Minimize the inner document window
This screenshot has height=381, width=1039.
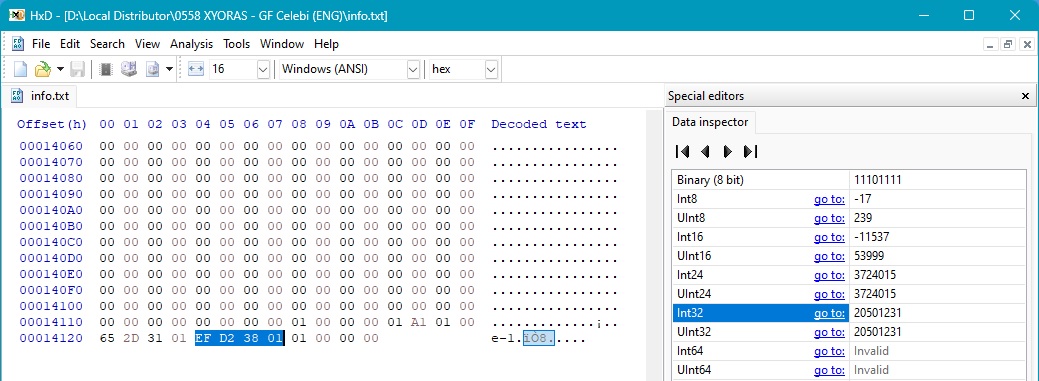(x=991, y=44)
